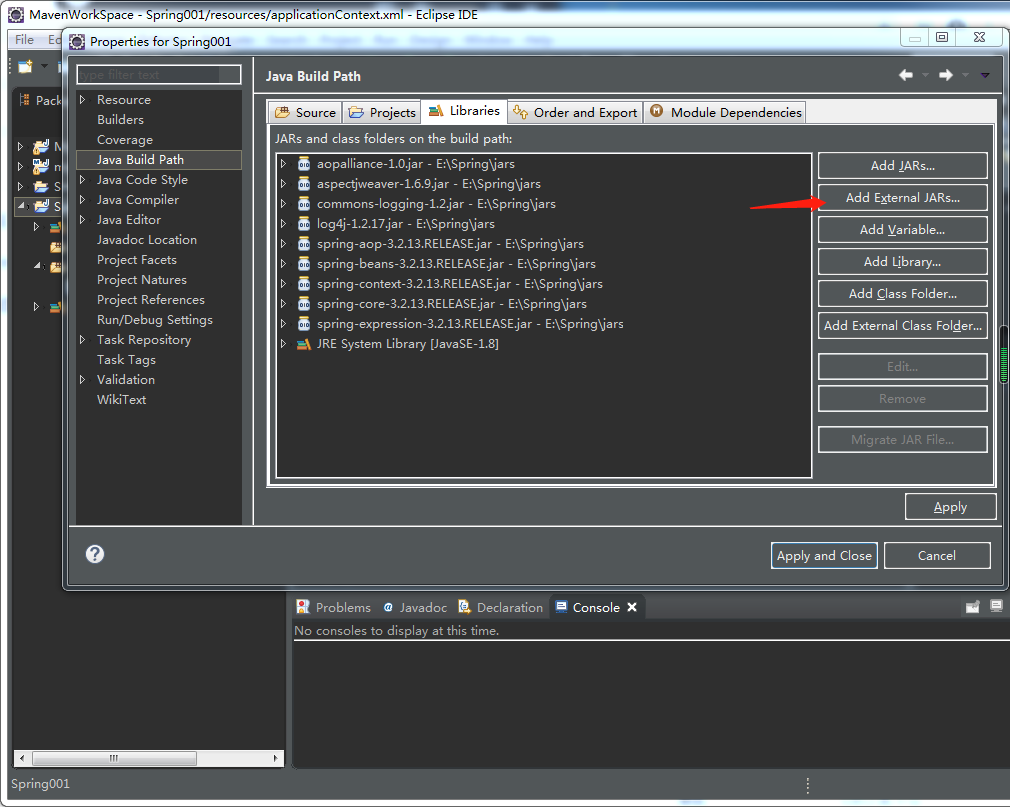Click the Javadoc view @ icon
This screenshot has height=807, width=1010.
388,607
